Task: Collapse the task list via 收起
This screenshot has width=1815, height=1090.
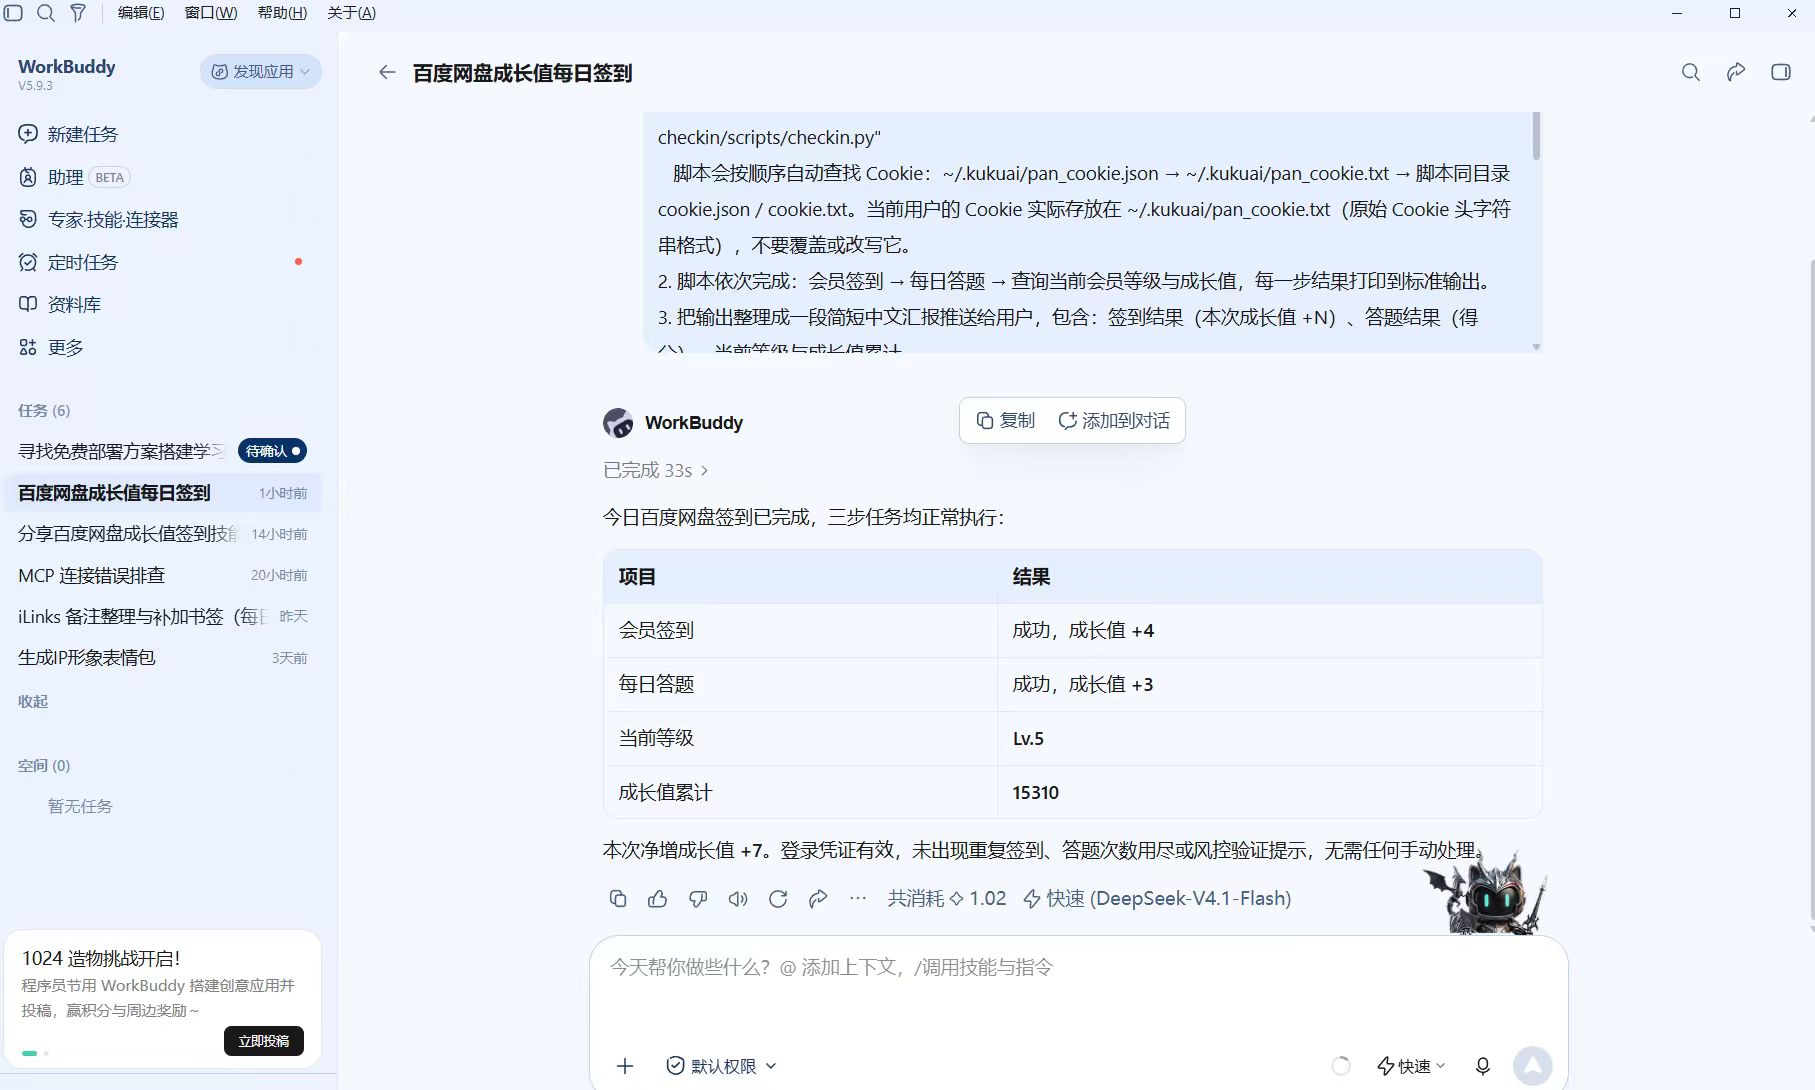Action: click(33, 701)
